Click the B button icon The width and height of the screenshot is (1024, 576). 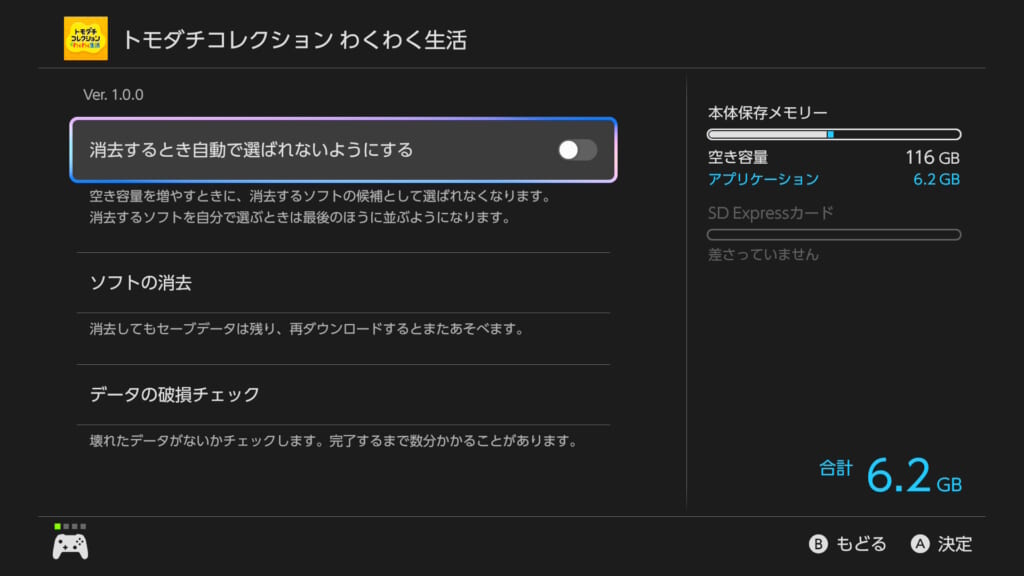click(x=818, y=544)
